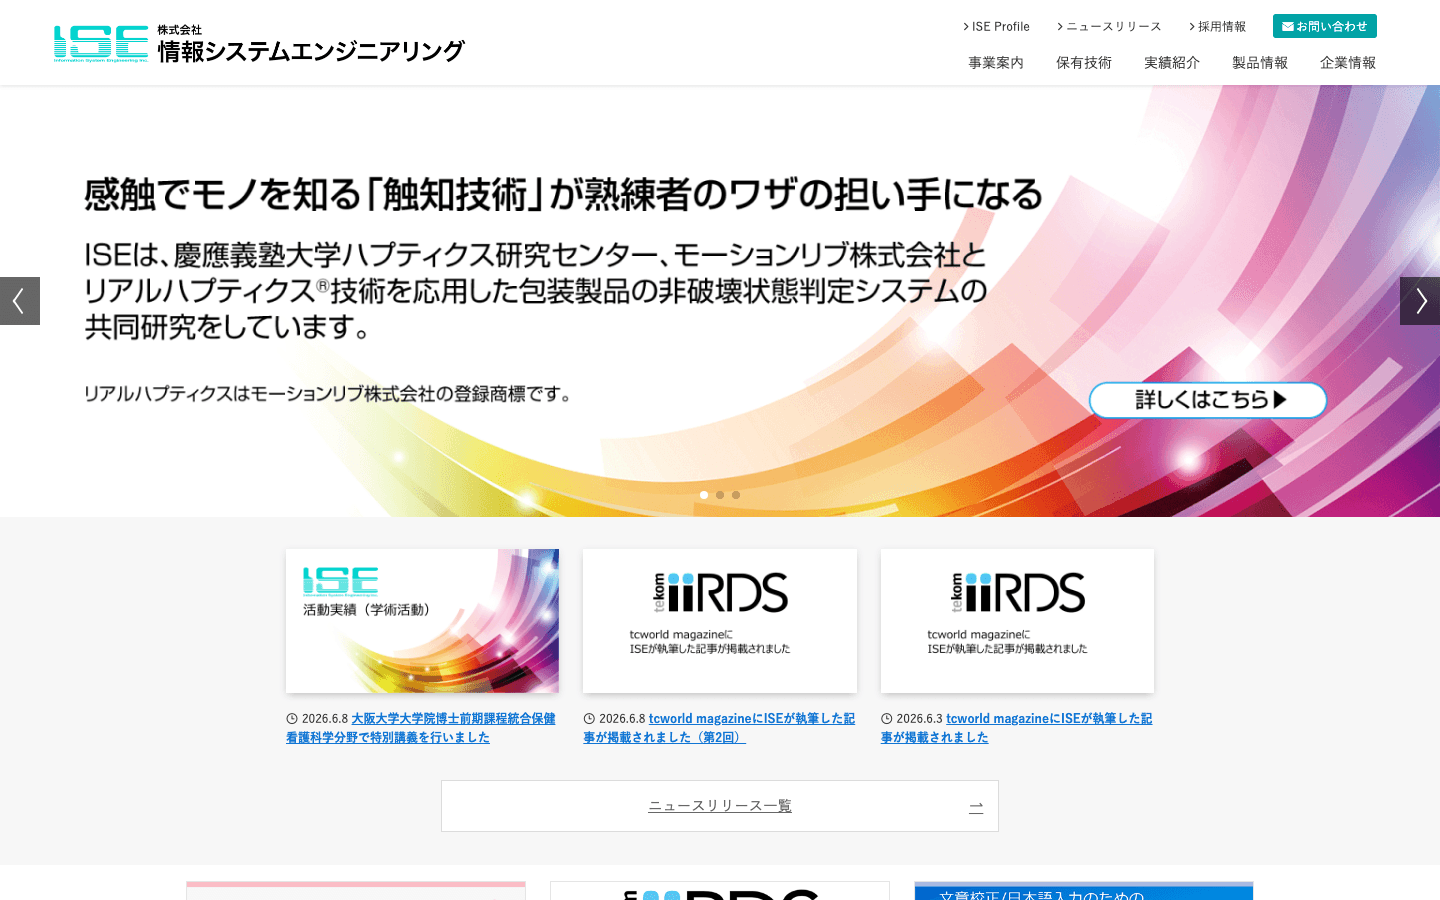Open tcworld magazine article（第2回）link
The image size is (1440, 900).
point(719,728)
